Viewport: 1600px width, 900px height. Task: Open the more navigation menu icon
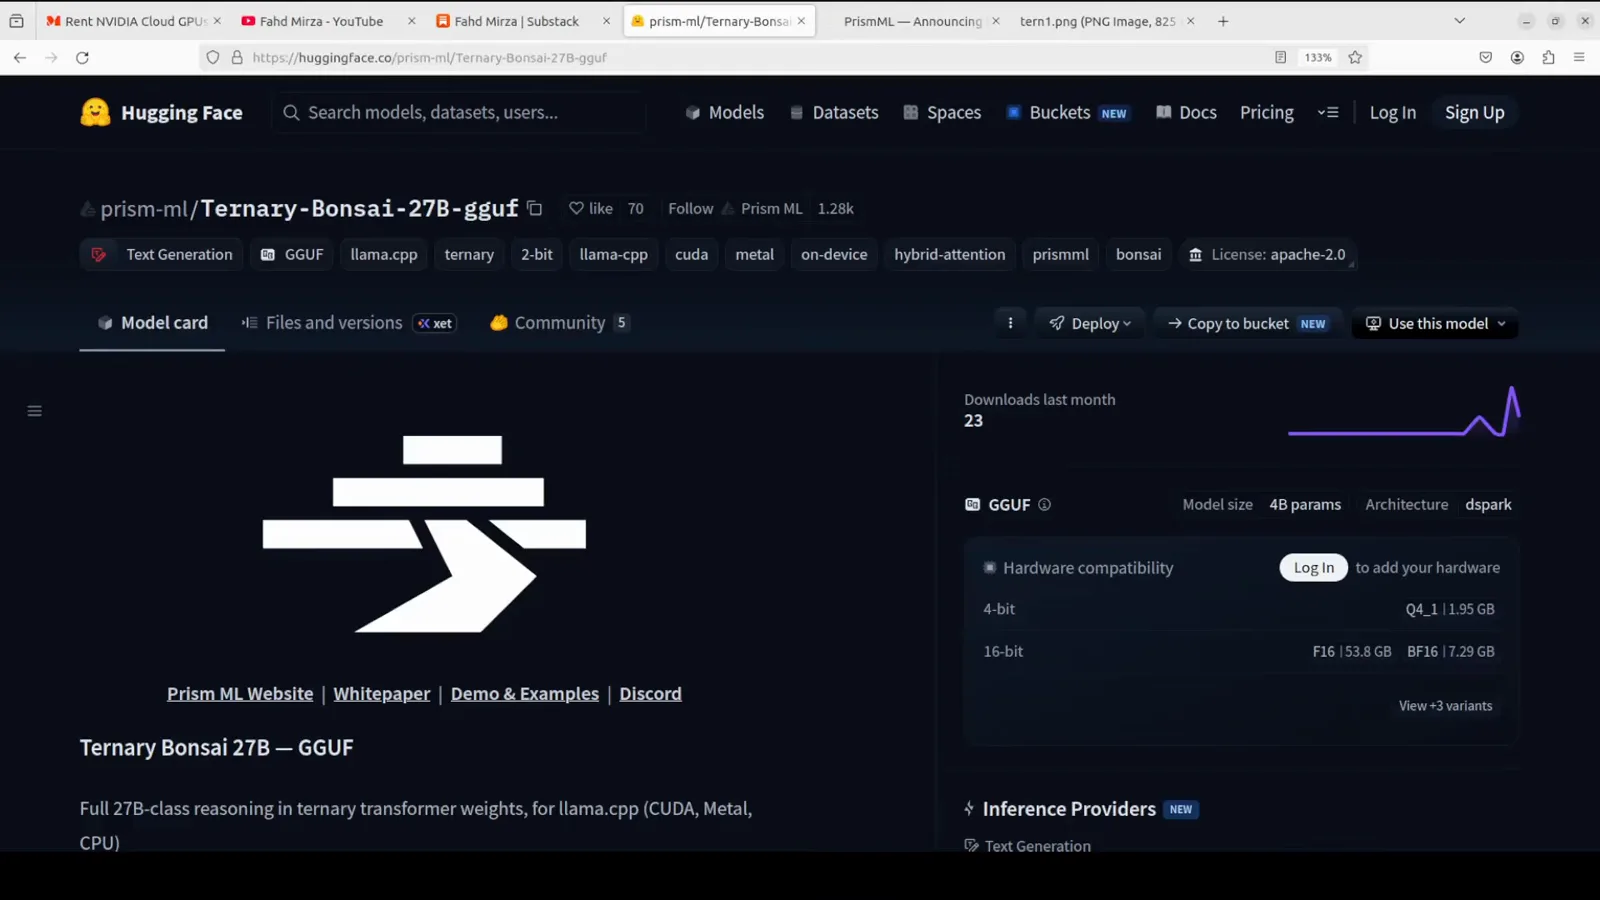[x=1328, y=112]
